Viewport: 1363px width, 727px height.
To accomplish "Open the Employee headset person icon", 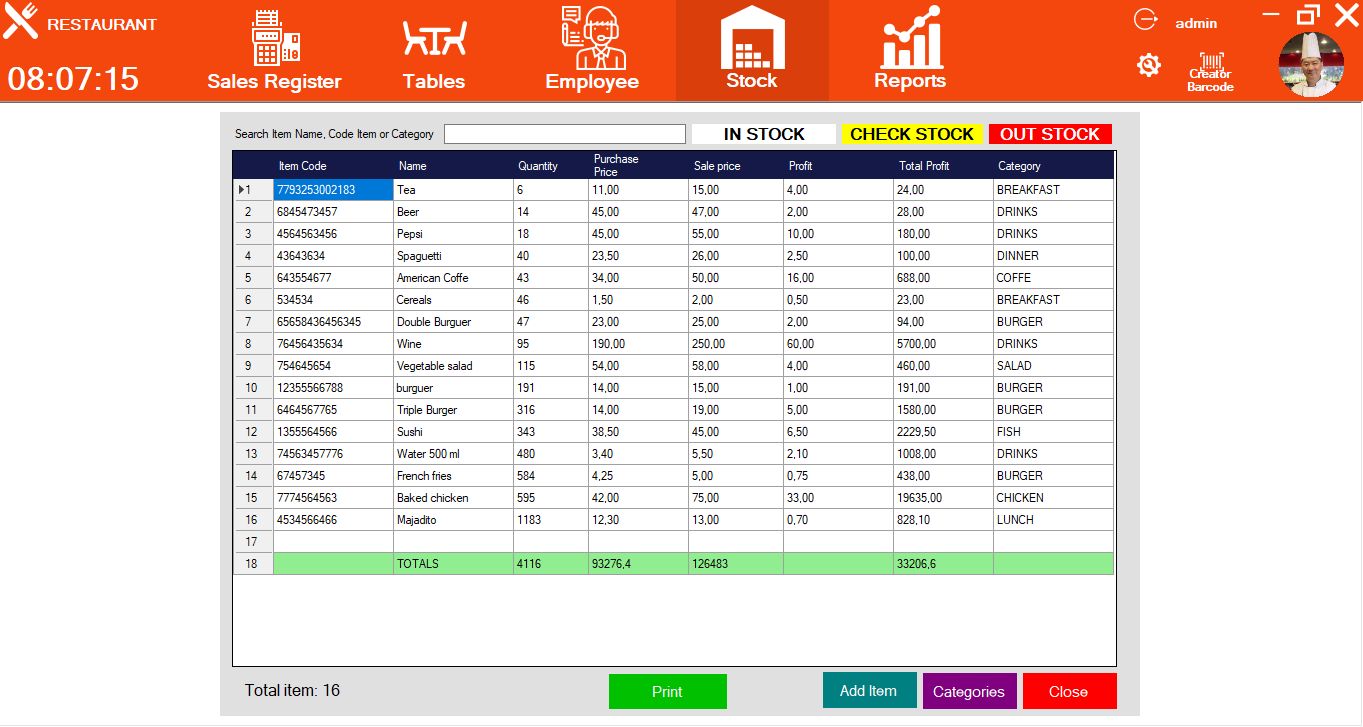I will tap(592, 37).
